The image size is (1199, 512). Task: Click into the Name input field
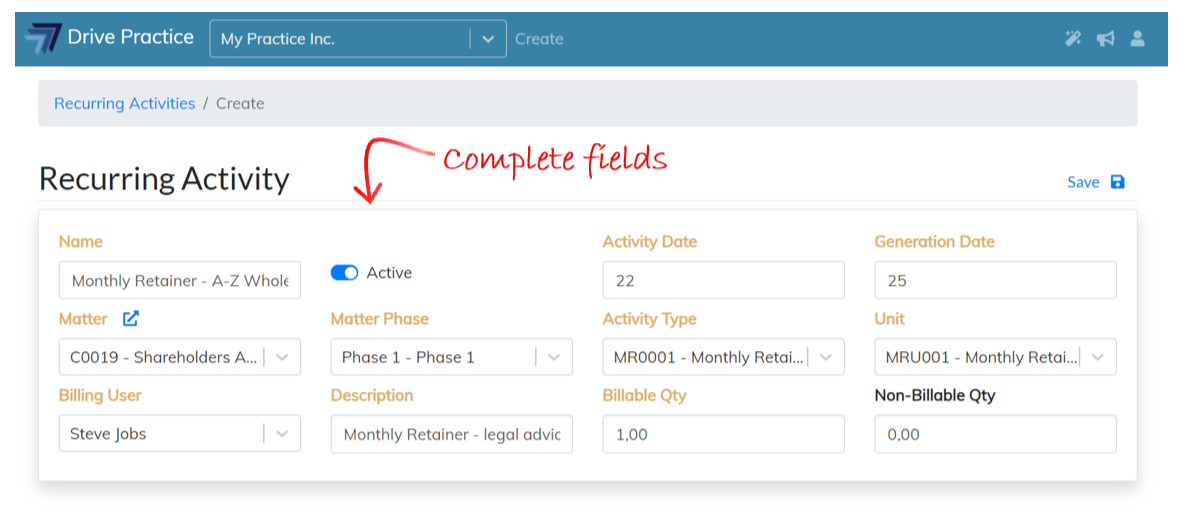tap(180, 281)
